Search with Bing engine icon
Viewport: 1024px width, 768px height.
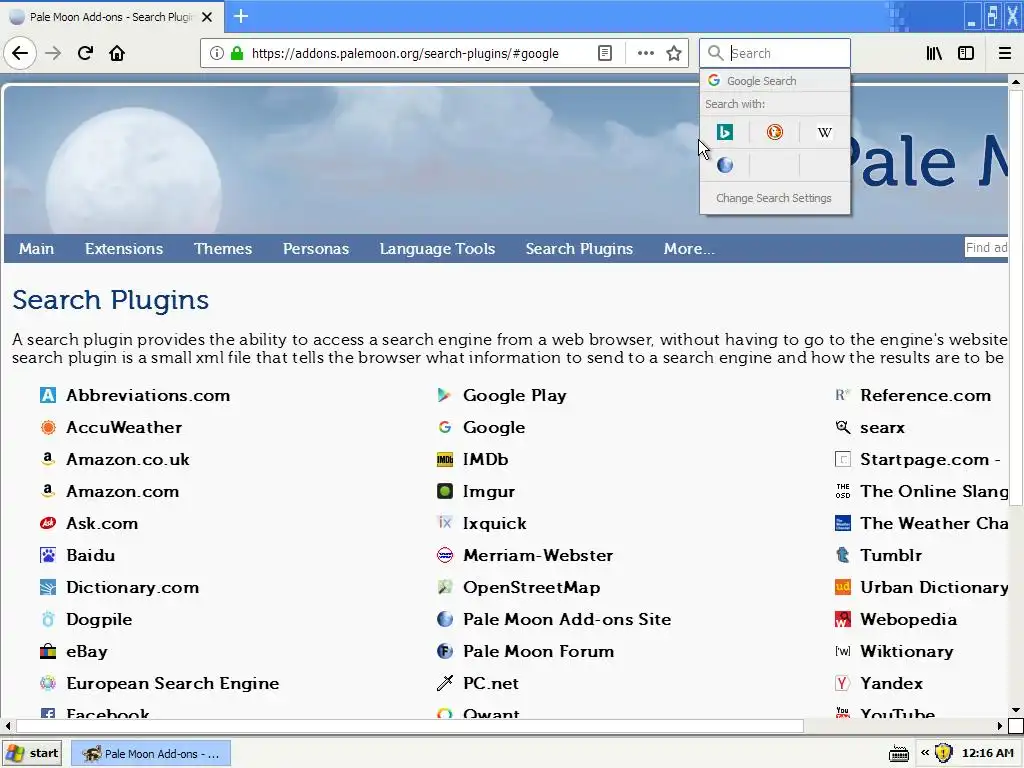pos(725,132)
